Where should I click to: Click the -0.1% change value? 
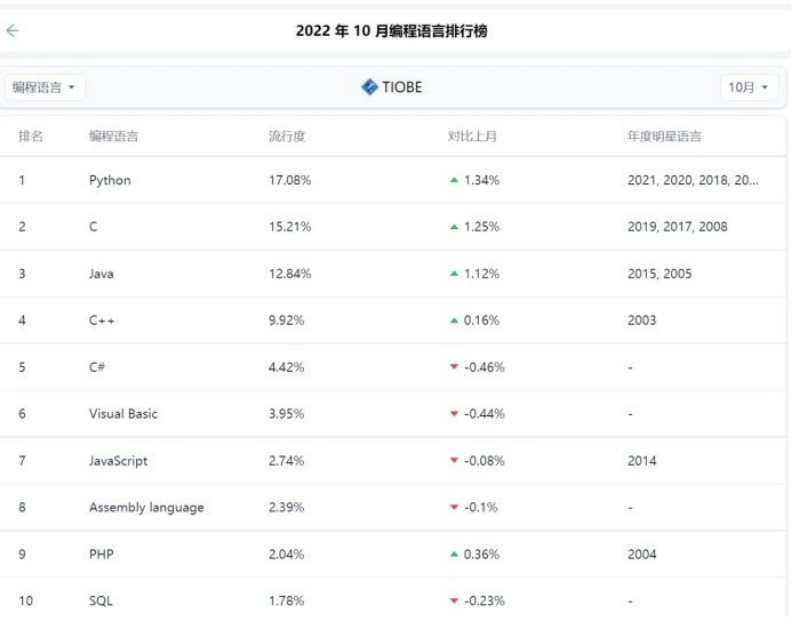coord(481,507)
